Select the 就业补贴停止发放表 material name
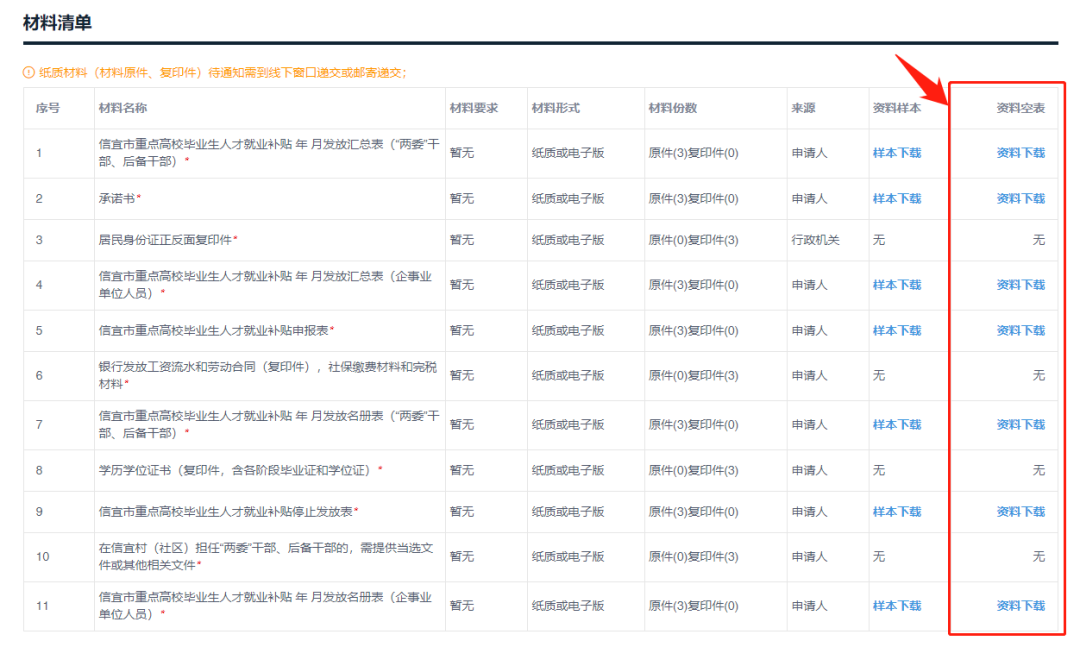This screenshot has height=647, width=1080. [x=226, y=511]
